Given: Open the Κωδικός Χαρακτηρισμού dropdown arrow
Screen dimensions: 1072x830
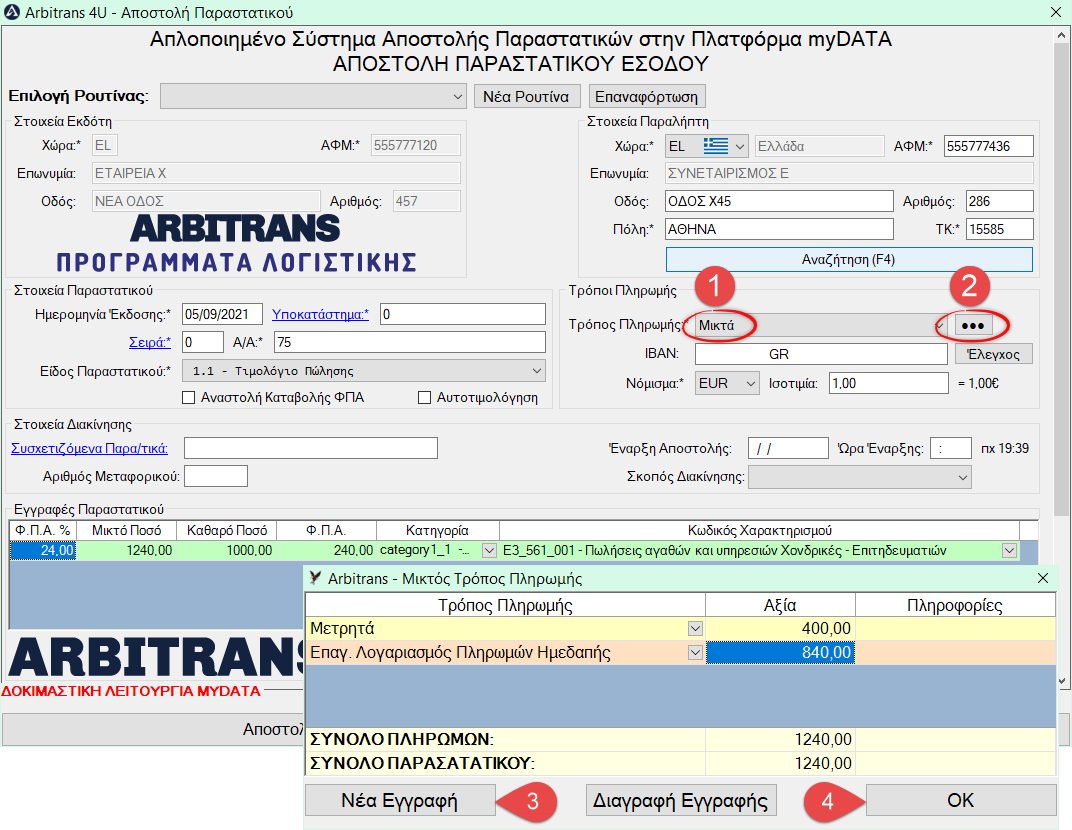Looking at the screenshot, I should (1009, 550).
